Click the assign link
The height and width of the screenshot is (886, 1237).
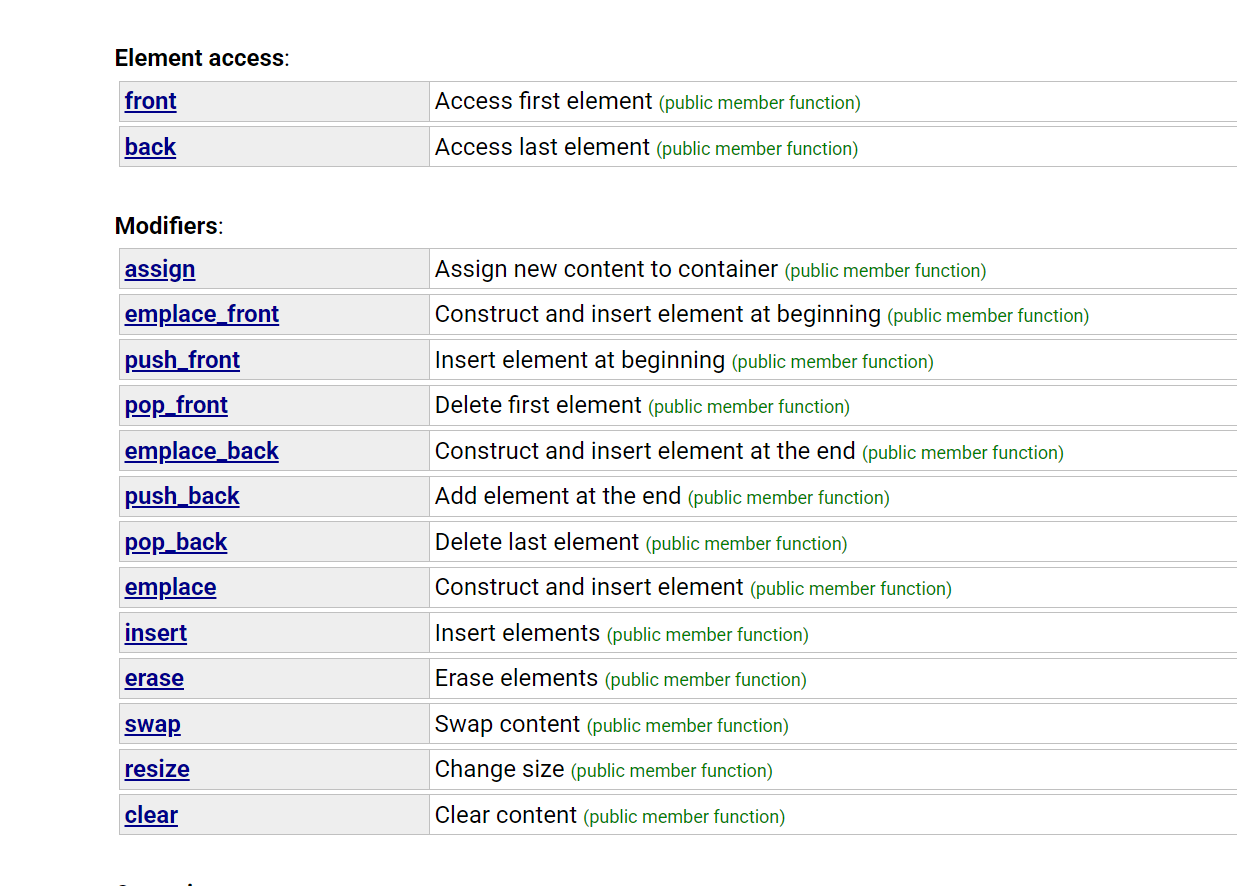(160, 270)
